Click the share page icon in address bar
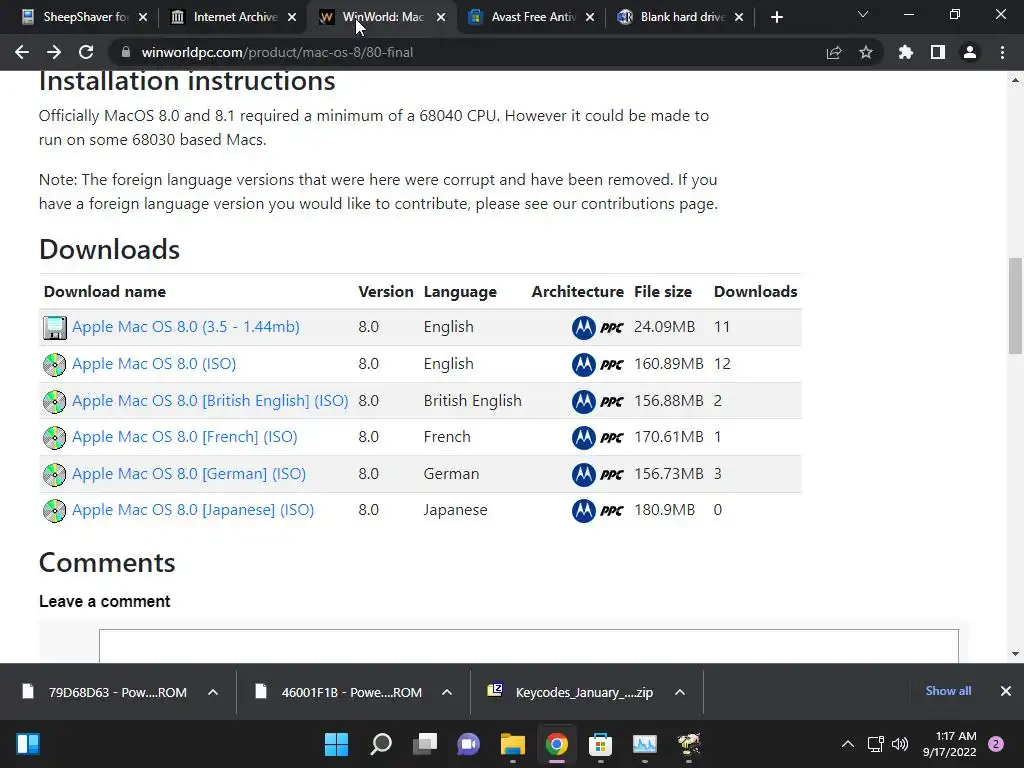1024x768 pixels. coord(834,52)
